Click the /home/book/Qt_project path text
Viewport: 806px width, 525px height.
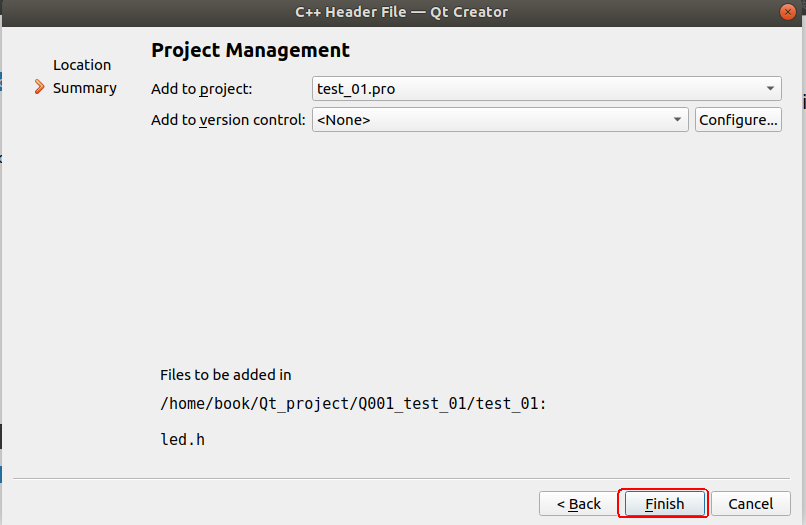[x=353, y=404]
